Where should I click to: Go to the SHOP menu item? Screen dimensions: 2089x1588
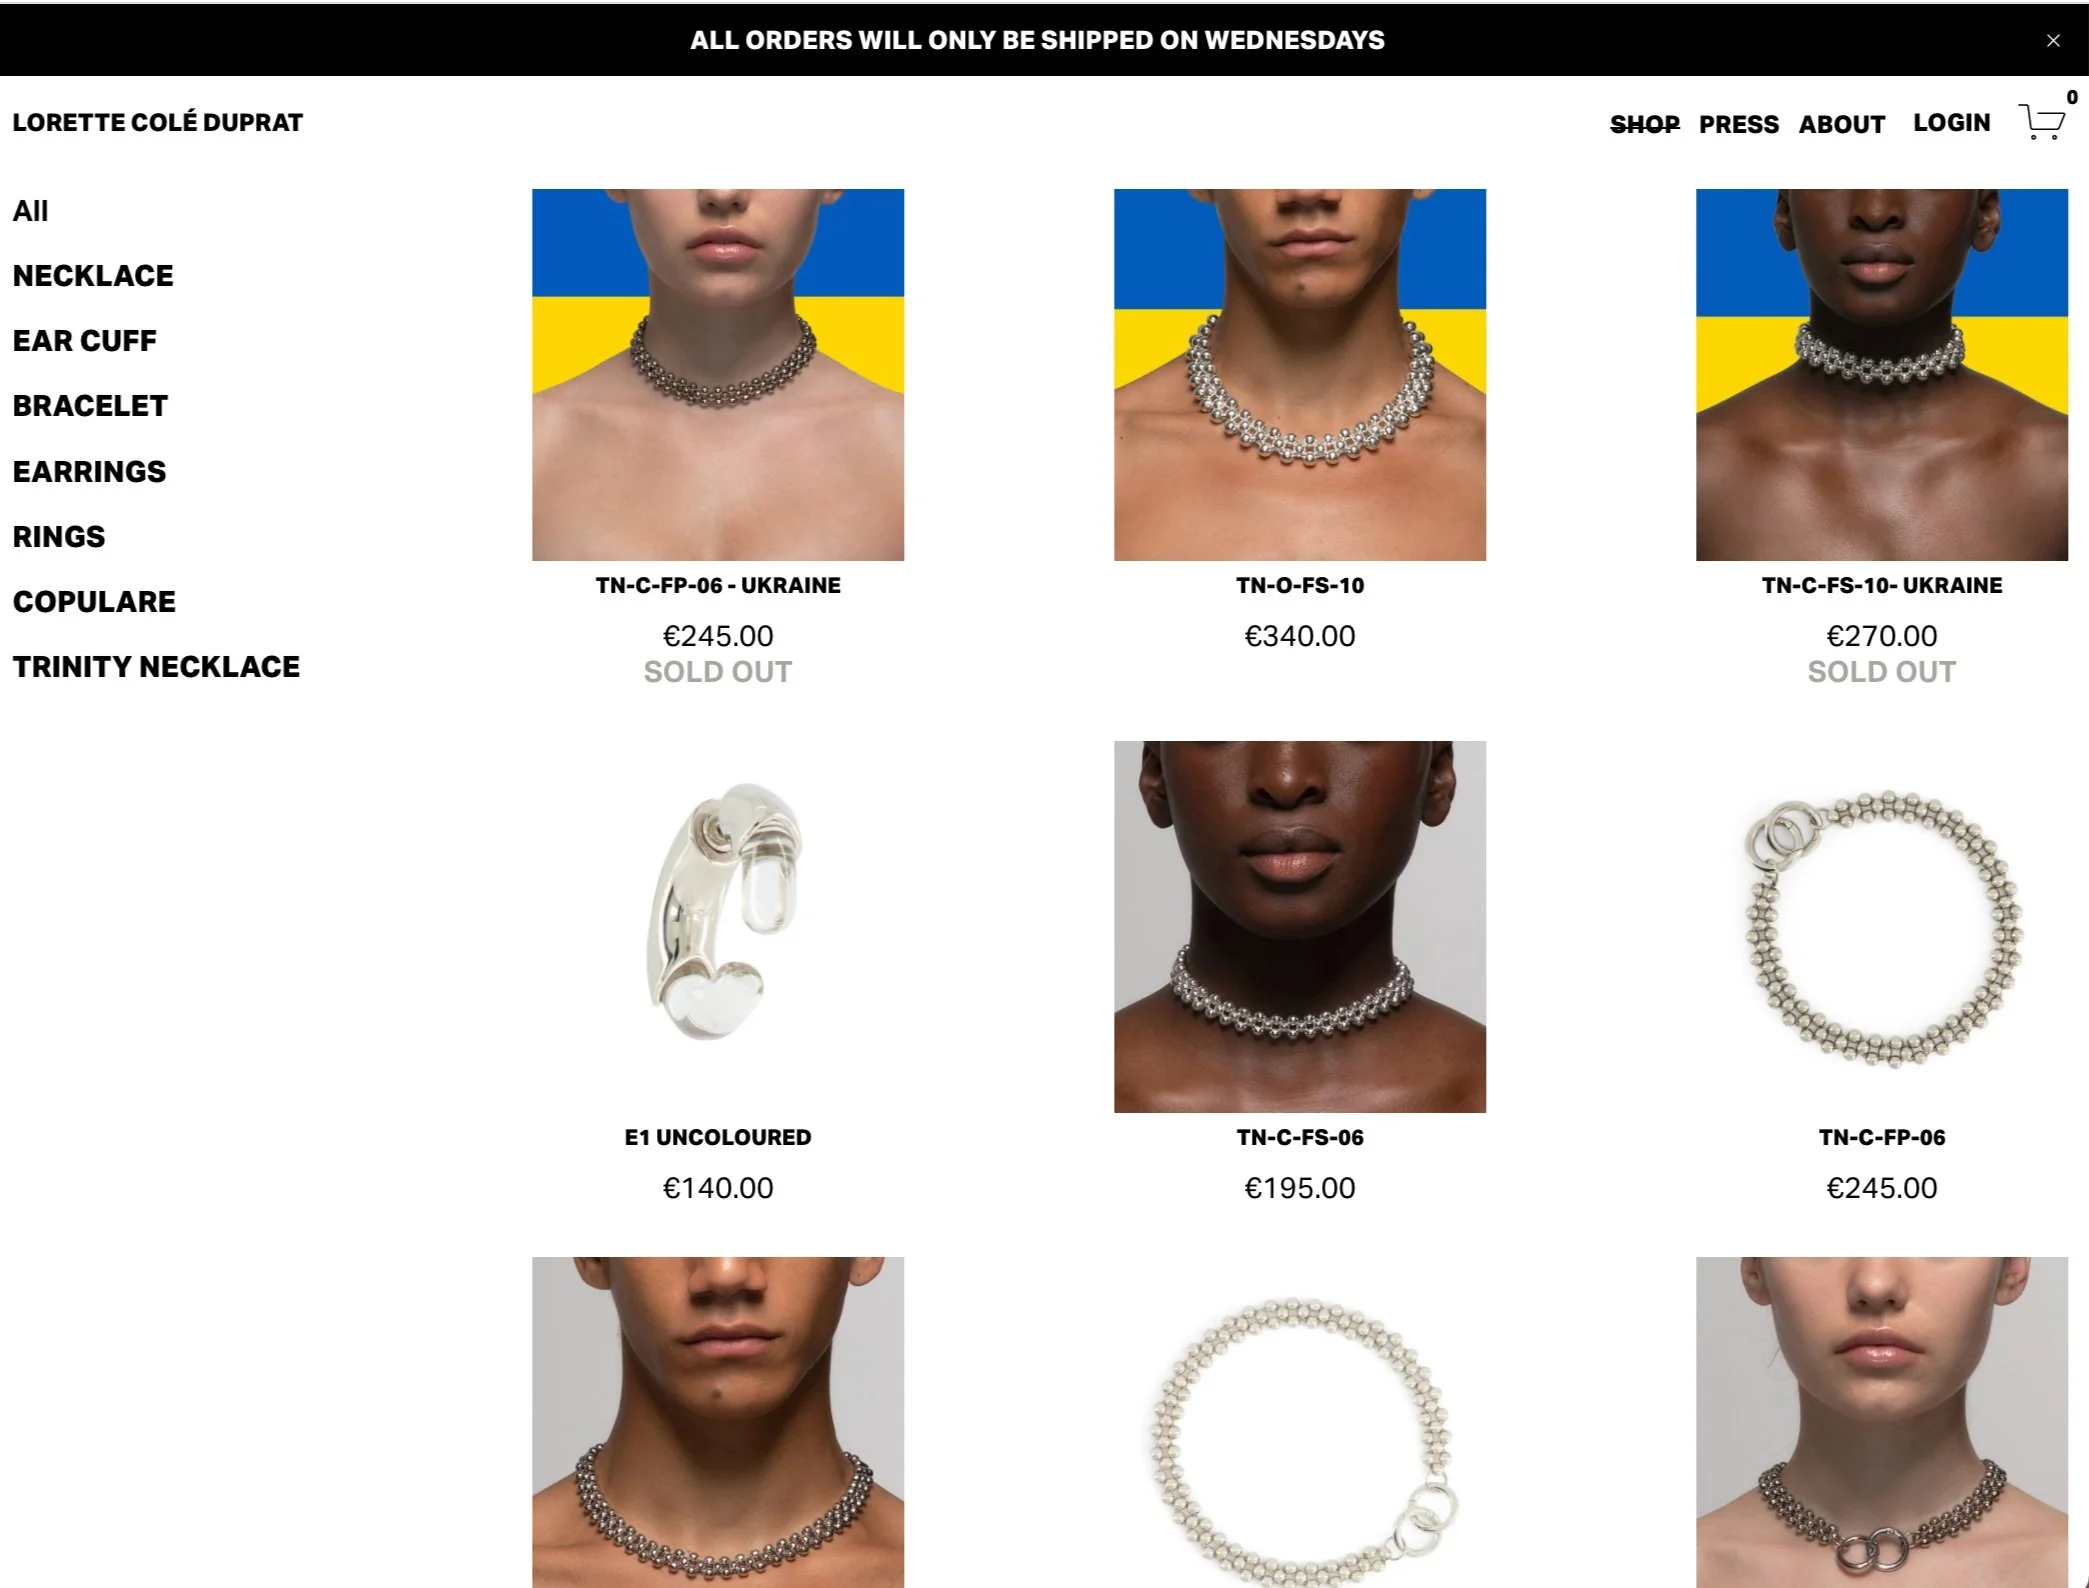[x=1644, y=124]
